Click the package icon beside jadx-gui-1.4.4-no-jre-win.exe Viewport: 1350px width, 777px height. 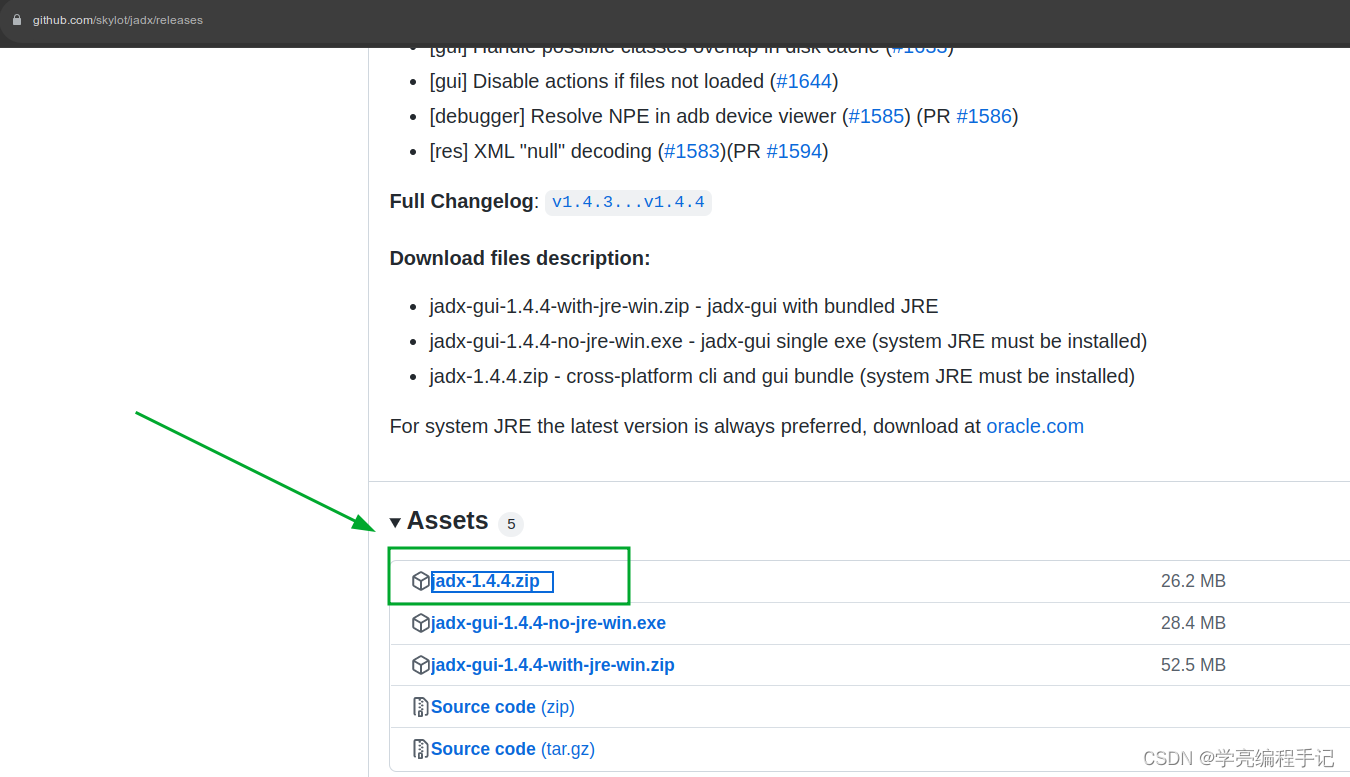[x=421, y=622]
